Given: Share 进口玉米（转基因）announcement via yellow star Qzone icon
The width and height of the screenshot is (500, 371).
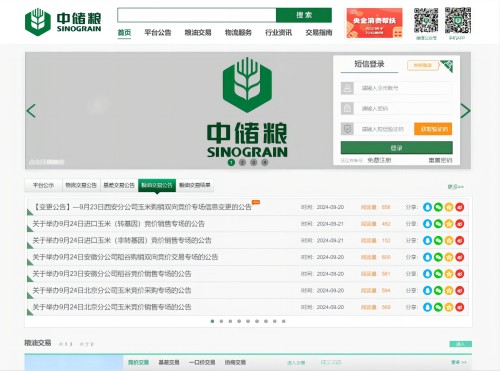Looking at the screenshot, I should click(x=449, y=224).
